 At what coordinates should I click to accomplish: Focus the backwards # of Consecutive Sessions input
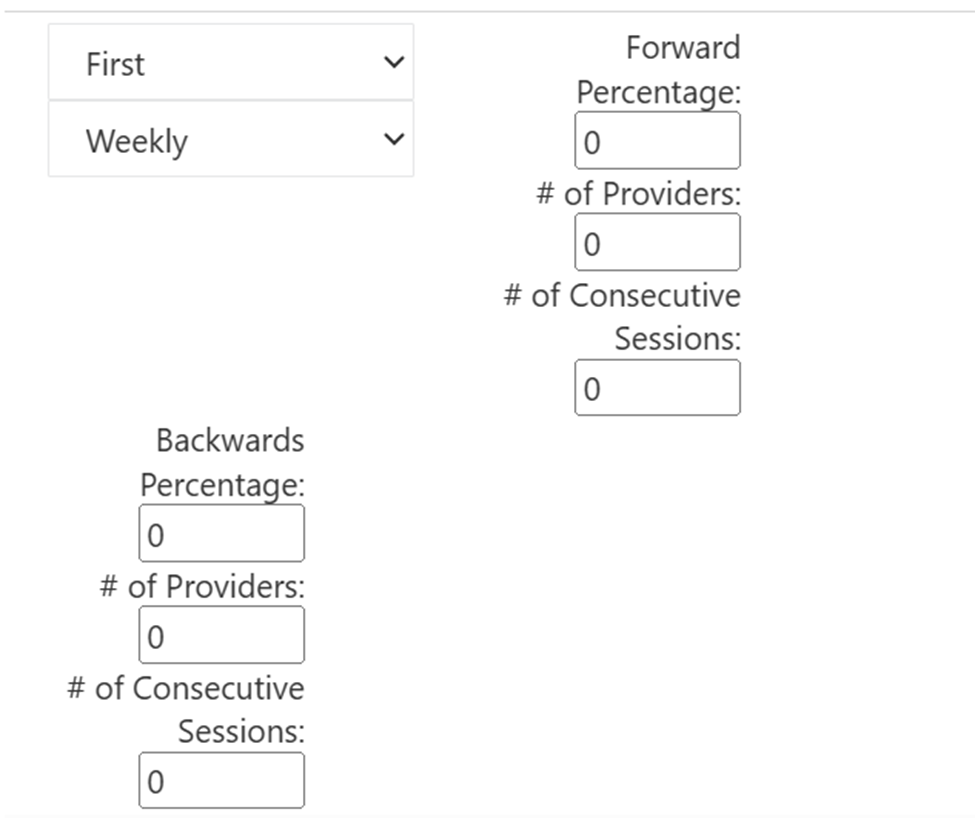coord(221,780)
